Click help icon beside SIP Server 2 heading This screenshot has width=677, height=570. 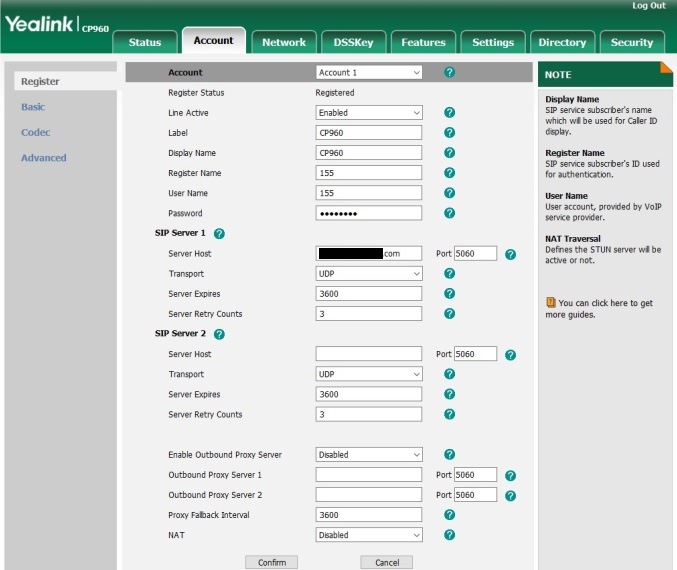point(219,334)
